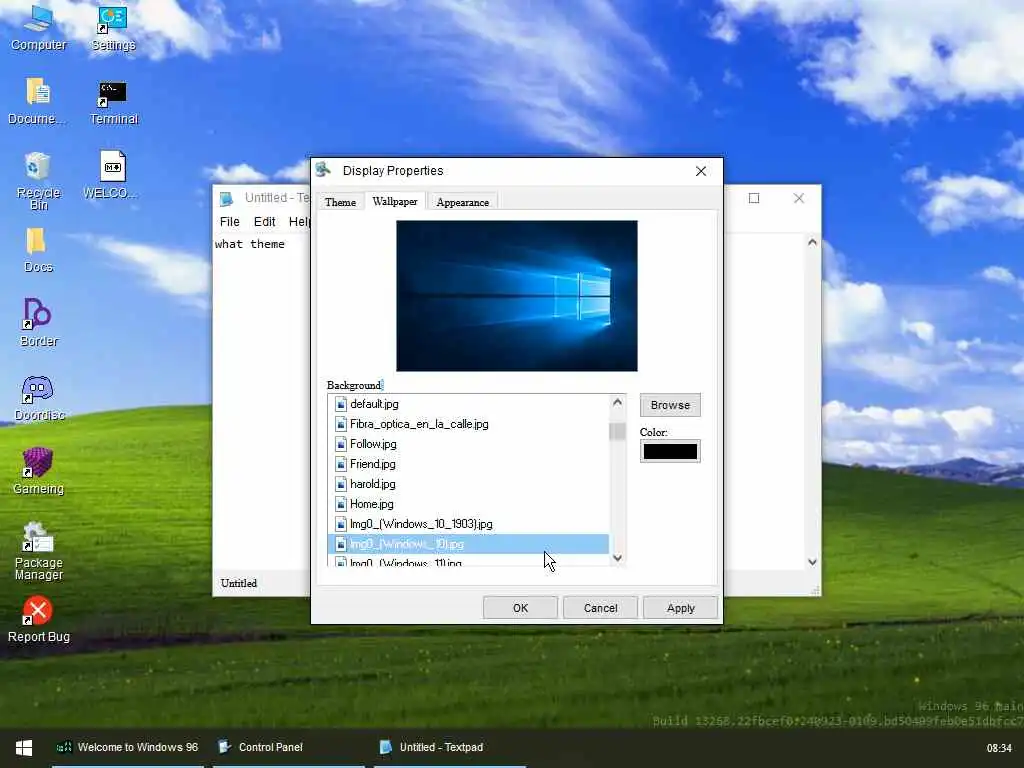Image resolution: width=1024 pixels, height=768 pixels.
Task: Click Textpad scroll down arrow
Action: [x=812, y=562]
